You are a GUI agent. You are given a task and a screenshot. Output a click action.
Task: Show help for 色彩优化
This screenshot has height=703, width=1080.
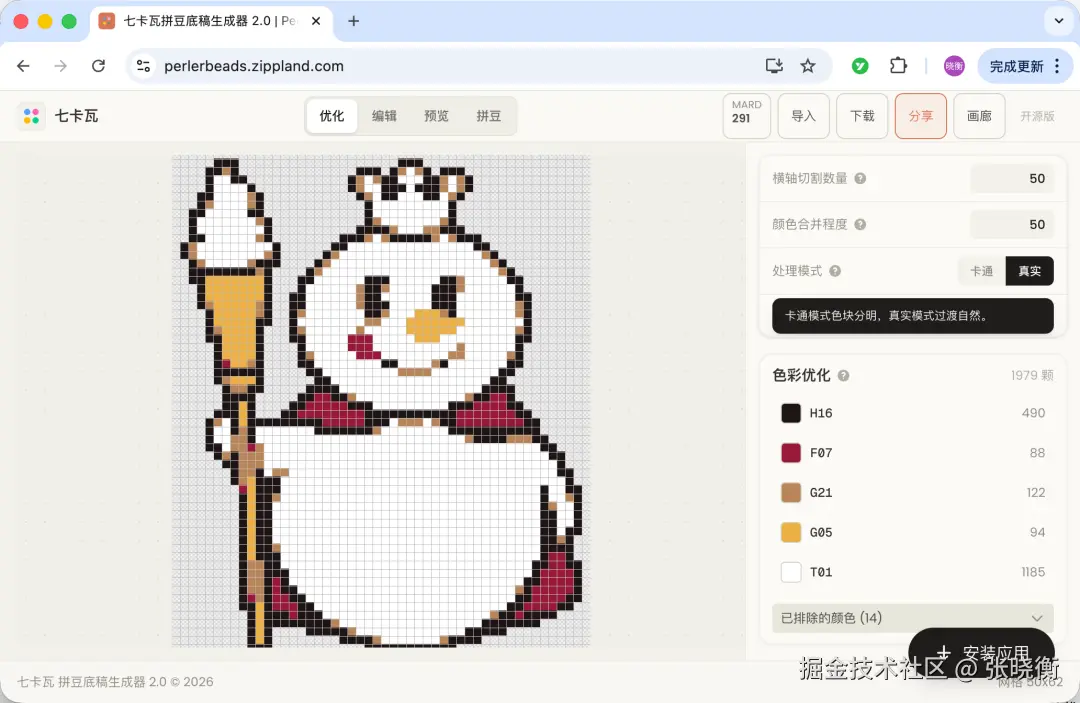843,375
